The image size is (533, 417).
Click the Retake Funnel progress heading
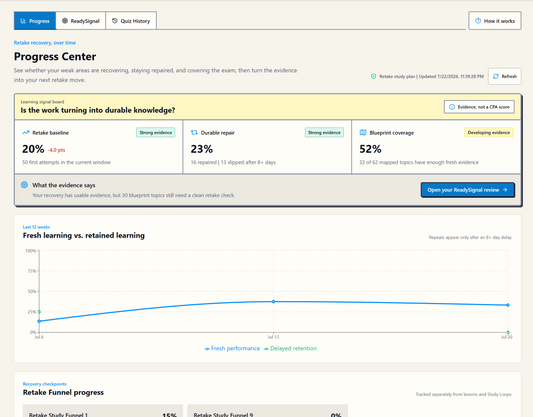tap(63, 392)
